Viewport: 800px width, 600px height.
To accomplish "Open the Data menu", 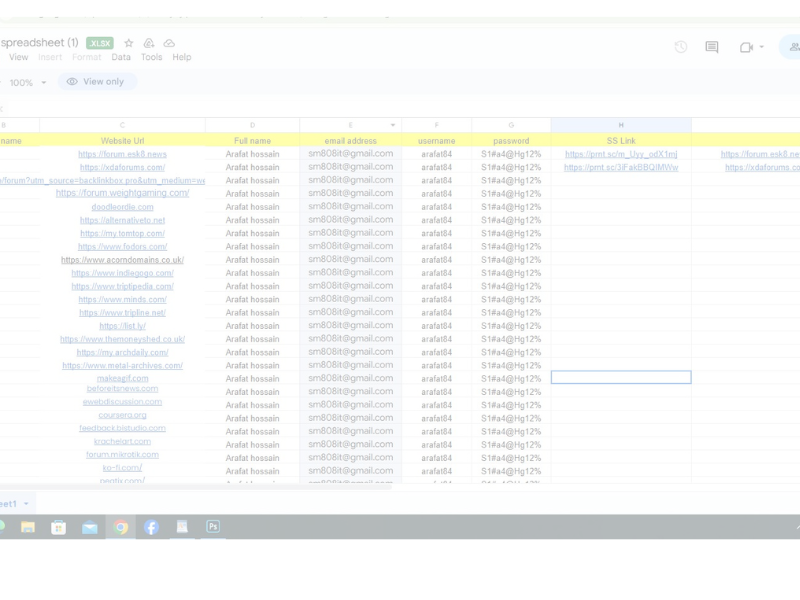I will point(121,58).
